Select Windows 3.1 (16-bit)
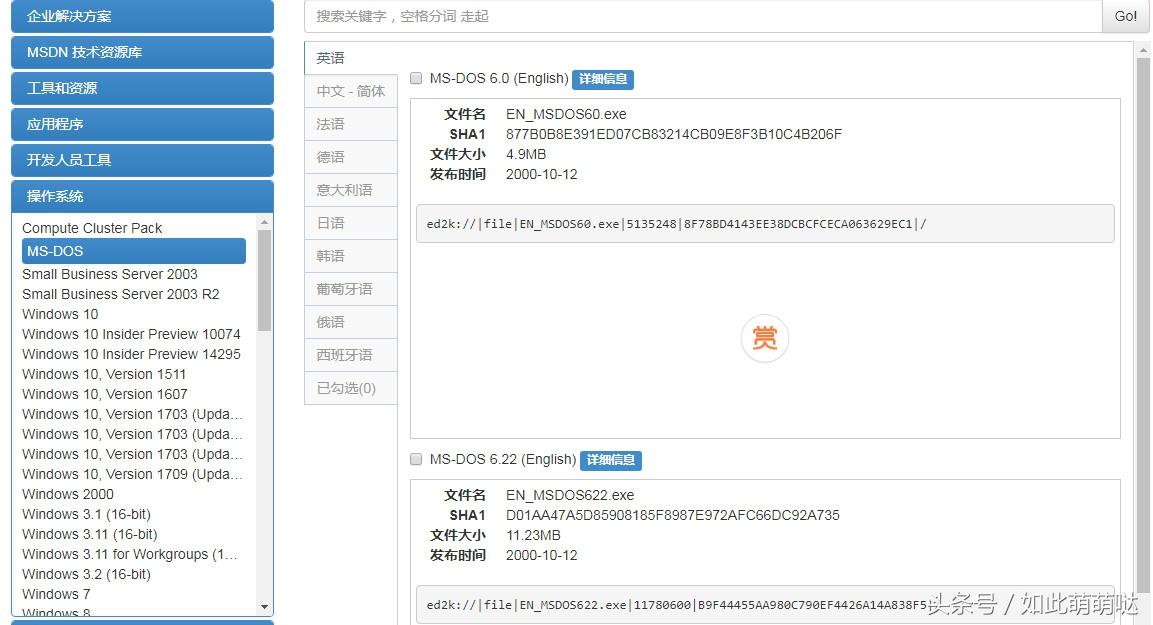This screenshot has height=625, width=1153. coord(86,514)
